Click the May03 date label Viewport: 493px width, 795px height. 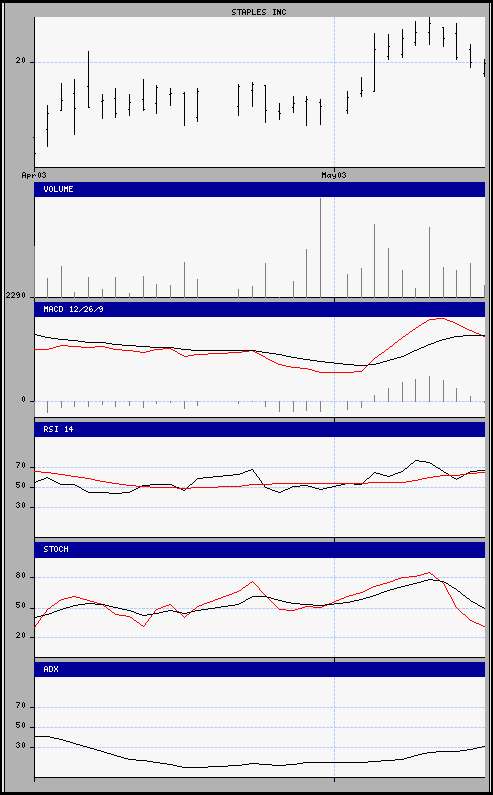click(334, 175)
